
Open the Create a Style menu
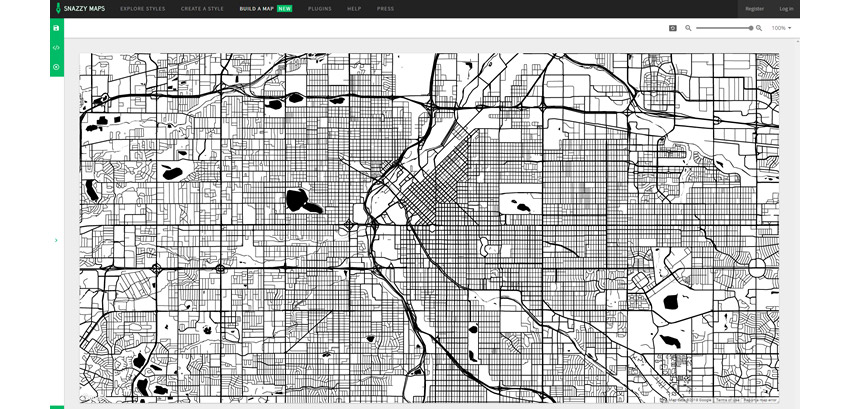203,8
